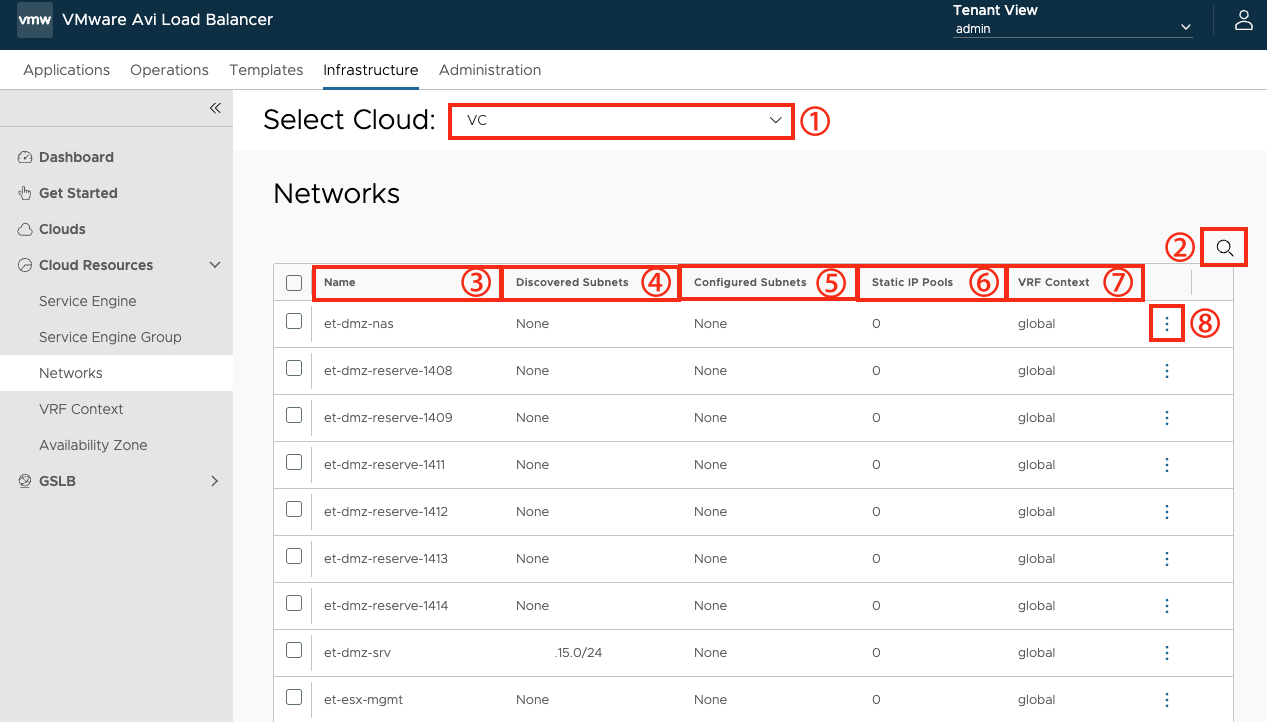
Task: Go to the Operations tab
Action: coord(169,70)
